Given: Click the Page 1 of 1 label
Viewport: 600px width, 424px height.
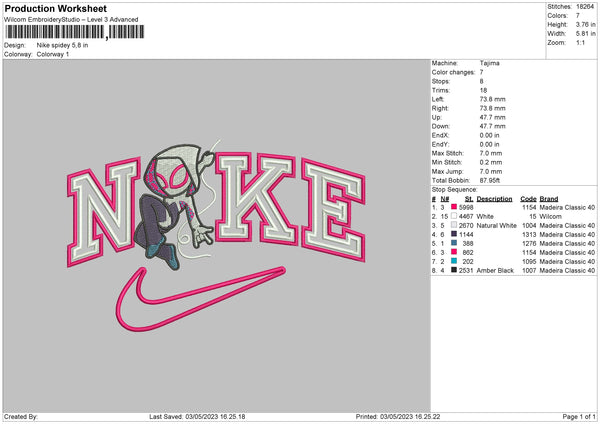Looking at the screenshot, I should tap(579, 417).
